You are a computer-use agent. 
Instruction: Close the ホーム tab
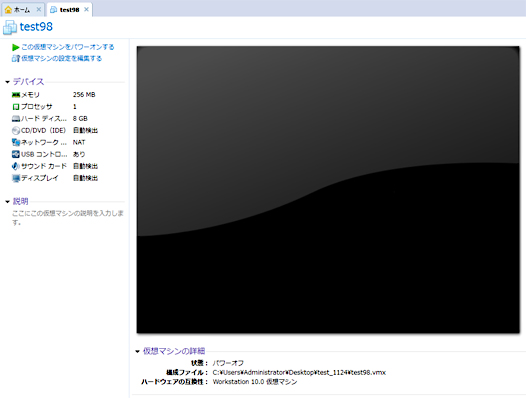pos(39,9)
